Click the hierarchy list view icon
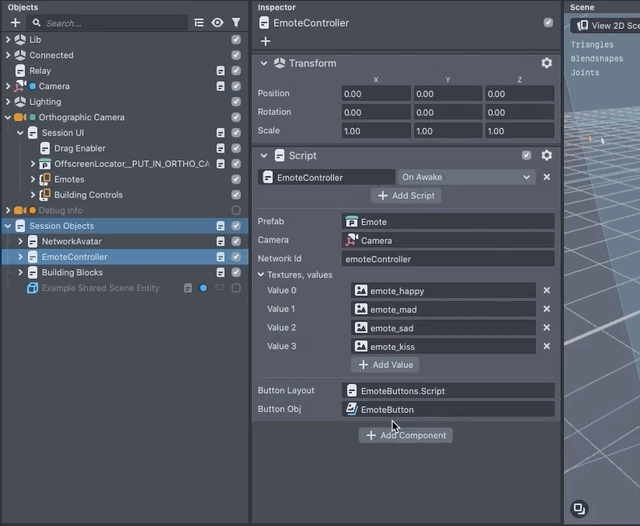Viewport: 640px width, 526px height. [x=199, y=22]
